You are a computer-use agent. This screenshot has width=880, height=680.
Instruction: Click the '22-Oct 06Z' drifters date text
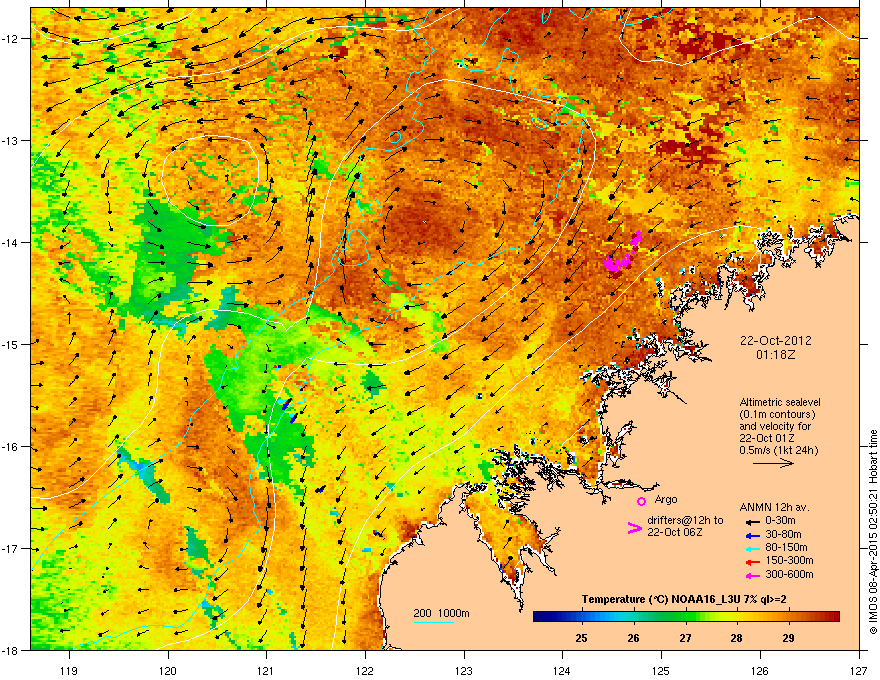675,532
